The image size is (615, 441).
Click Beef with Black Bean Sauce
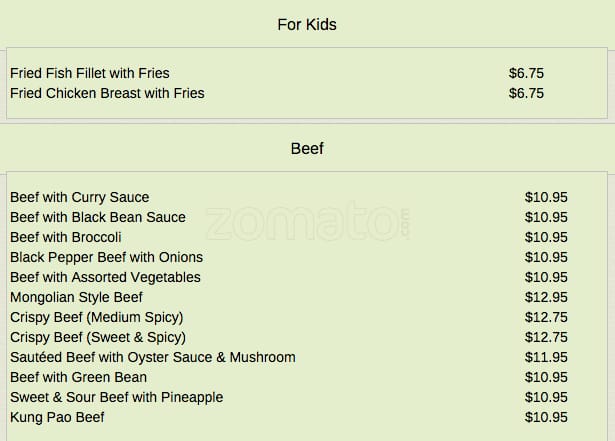click(x=98, y=217)
